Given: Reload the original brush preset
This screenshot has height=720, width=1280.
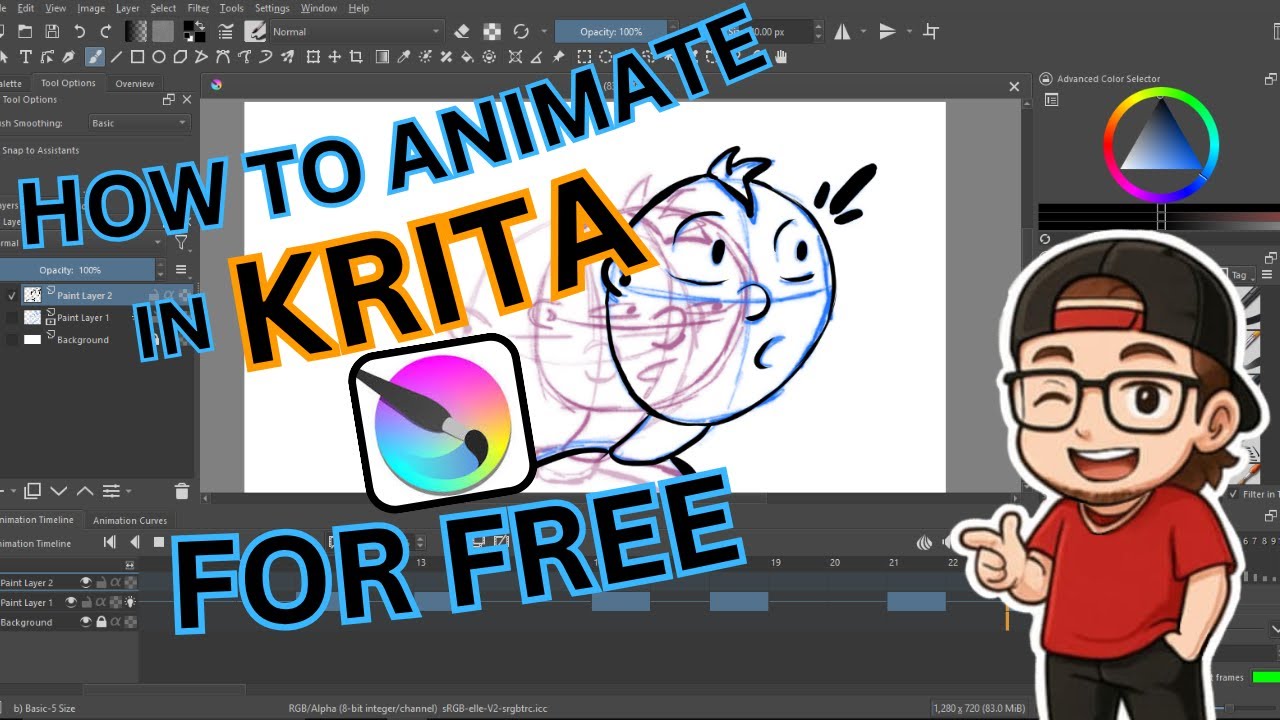Looking at the screenshot, I should click(x=520, y=32).
